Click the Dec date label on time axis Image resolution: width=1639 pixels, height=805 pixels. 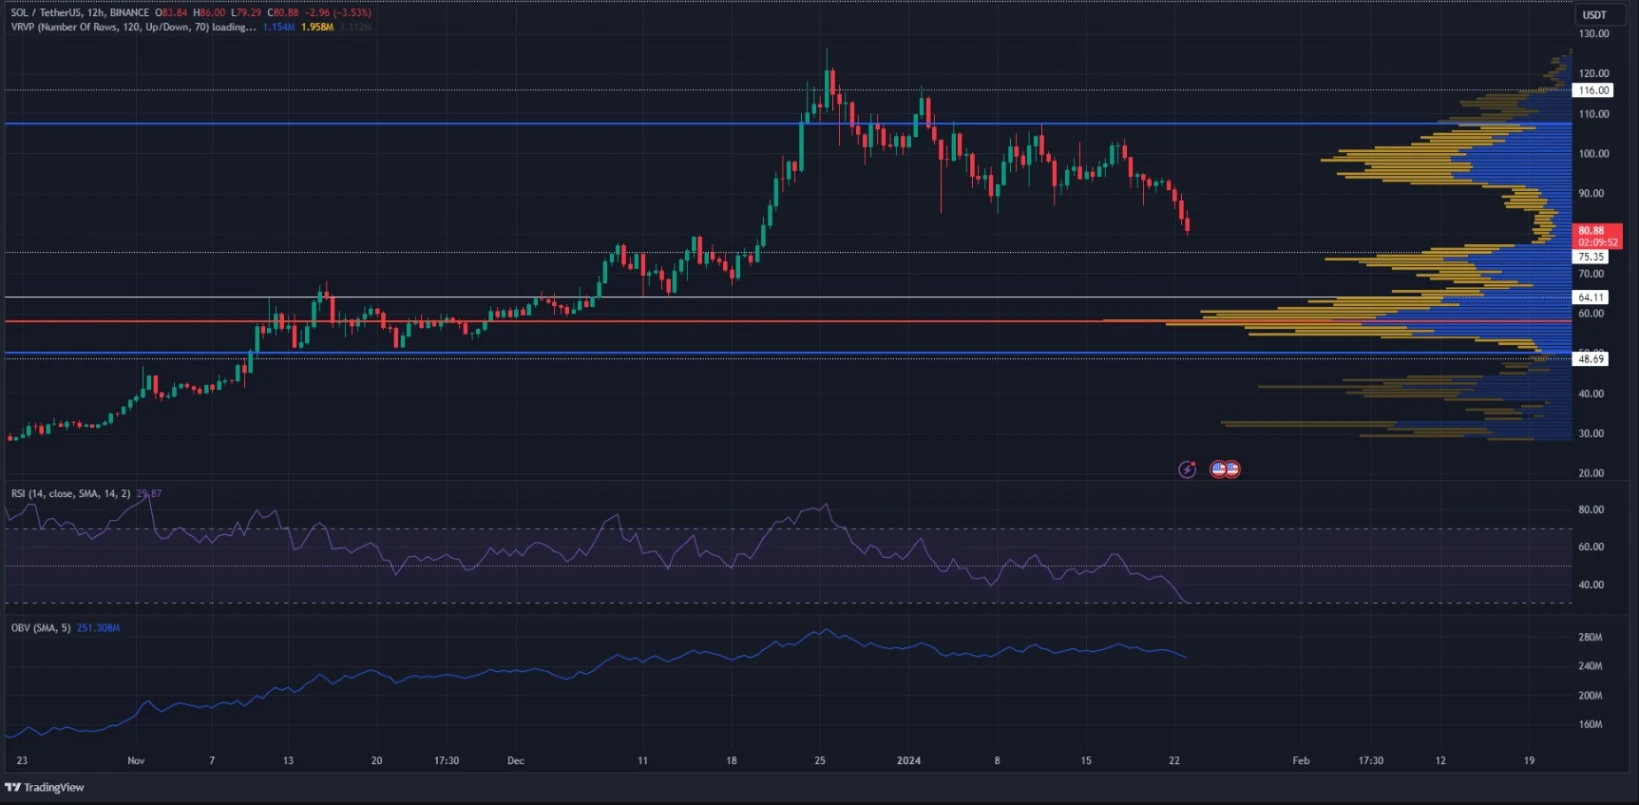pyautogui.click(x=515, y=761)
